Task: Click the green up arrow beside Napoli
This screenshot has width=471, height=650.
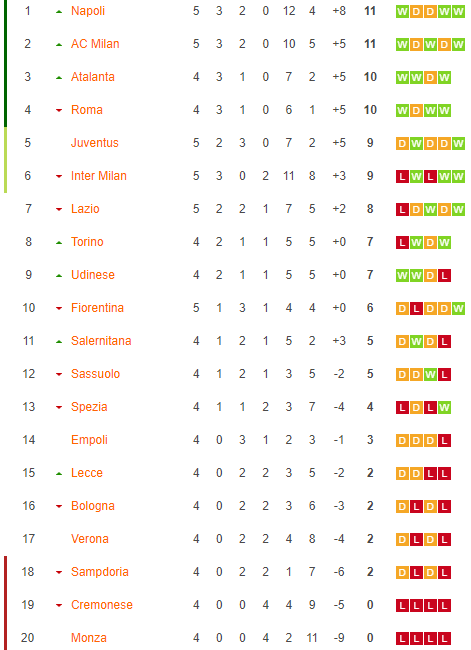Action: [x=59, y=12]
